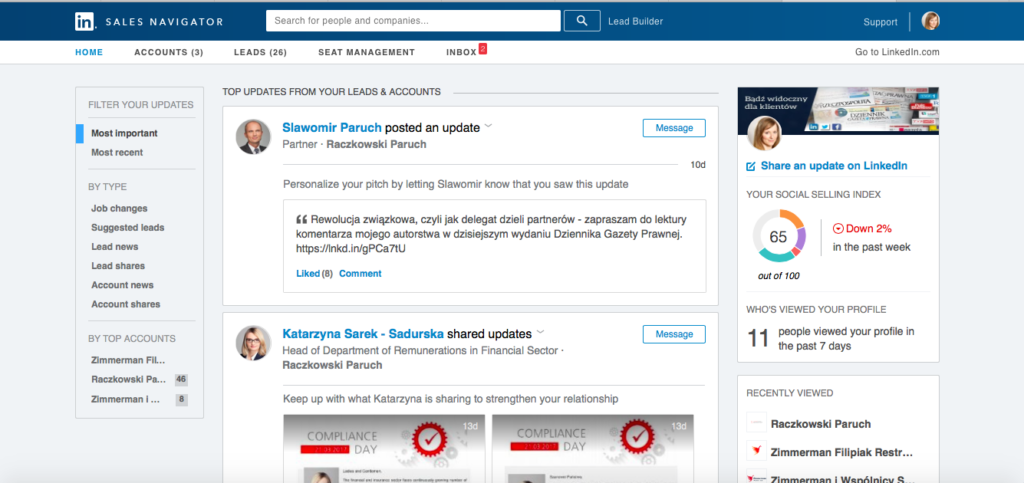Click the Social Selling Index donut chart
The image size is (1024, 483).
[778, 236]
